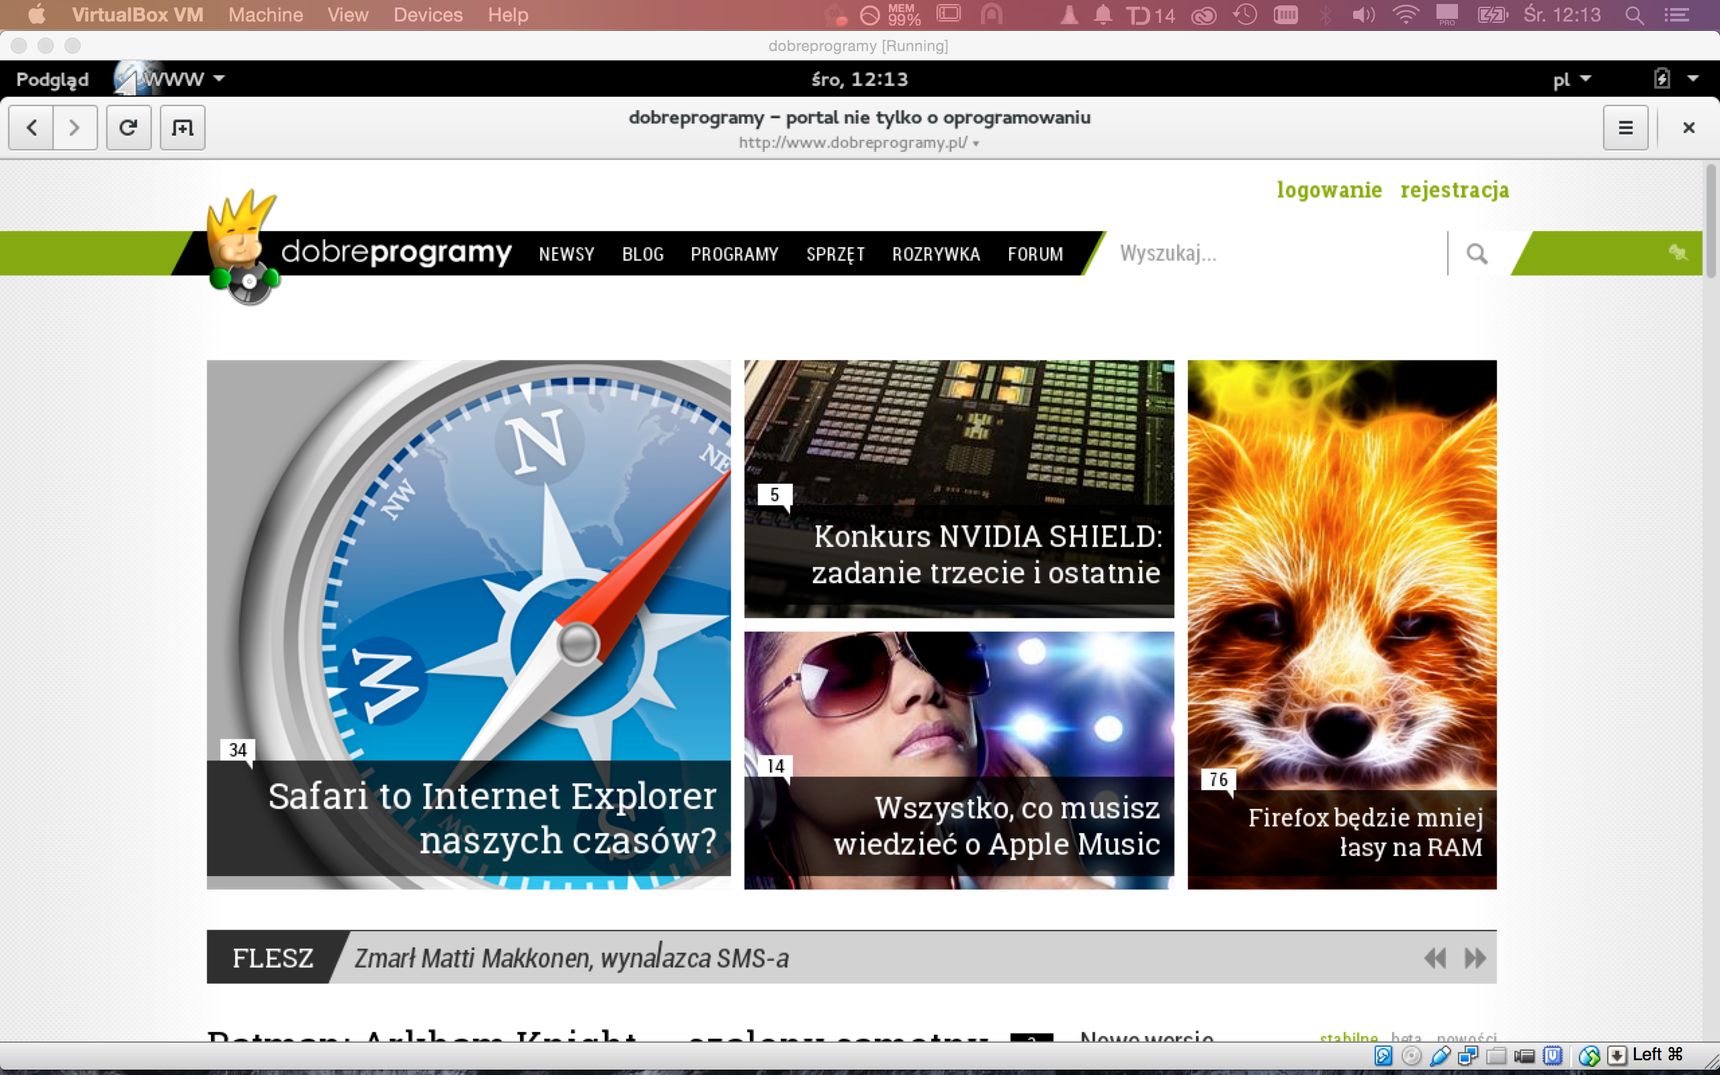Click the MEM 99% memory indicator
Viewport: 1720px width, 1075px height.
pos(903,15)
